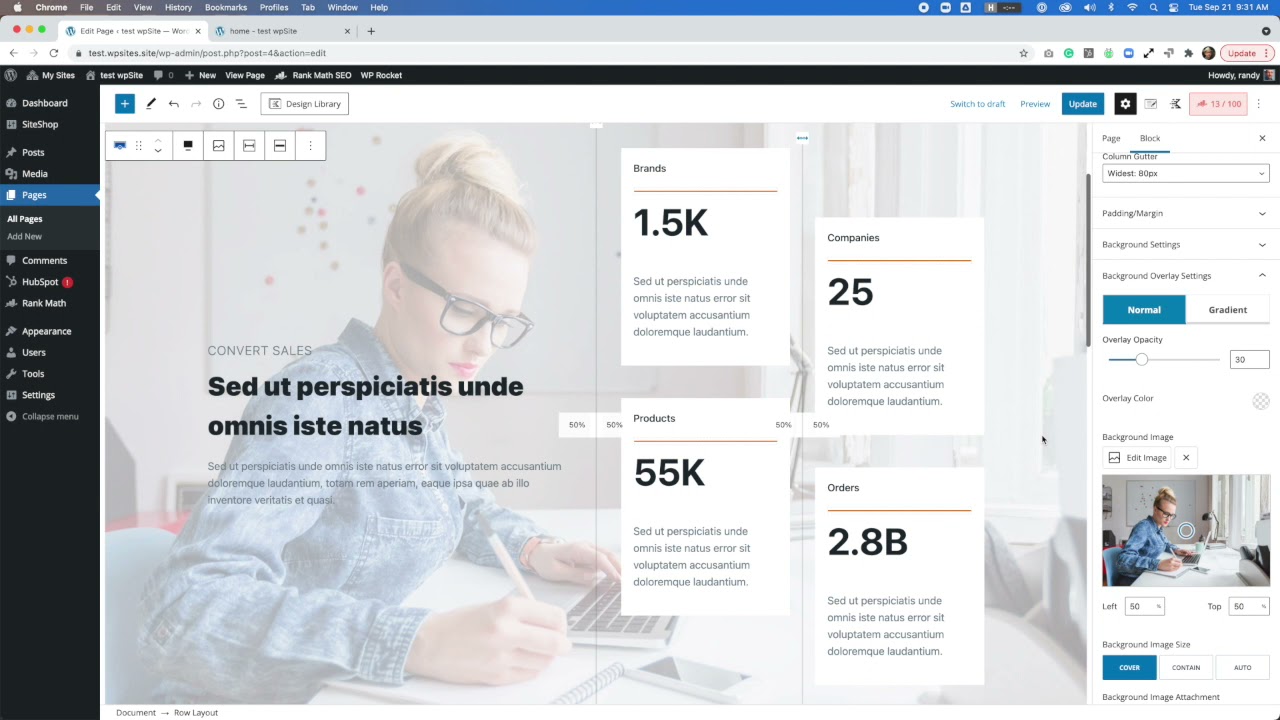Click the Left position field
Viewport: 1280px width, 720px height.
click(x=1145, y=606)
